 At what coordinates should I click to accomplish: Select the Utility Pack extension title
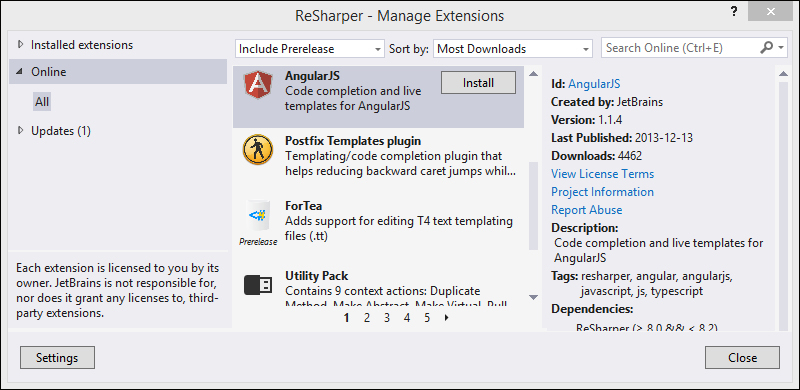tap(316, 276)
